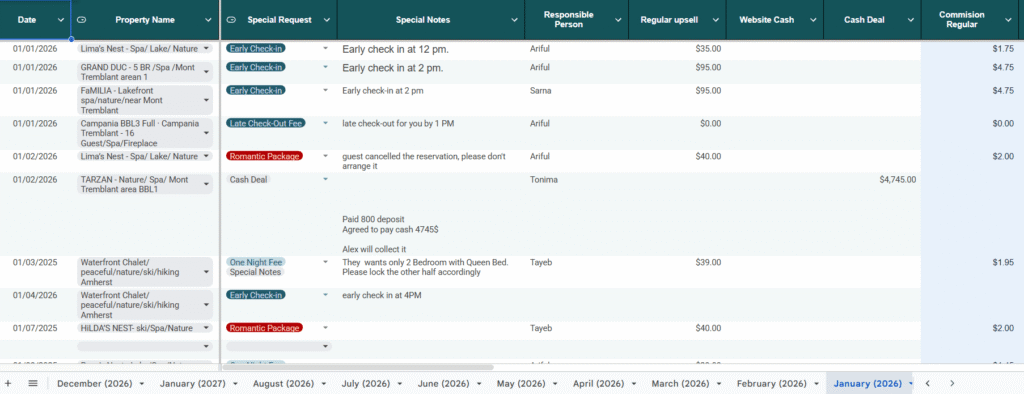Switch to the December (2026) sheet tab

(x=95, y=384)
